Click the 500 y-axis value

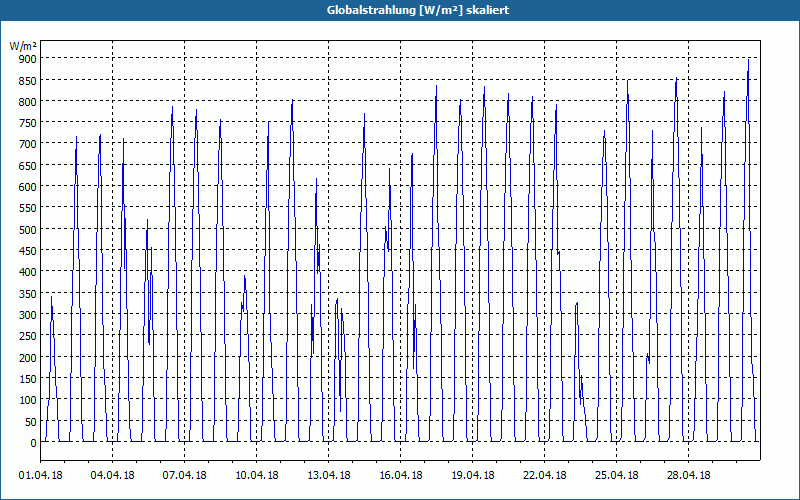click(28, 230)
